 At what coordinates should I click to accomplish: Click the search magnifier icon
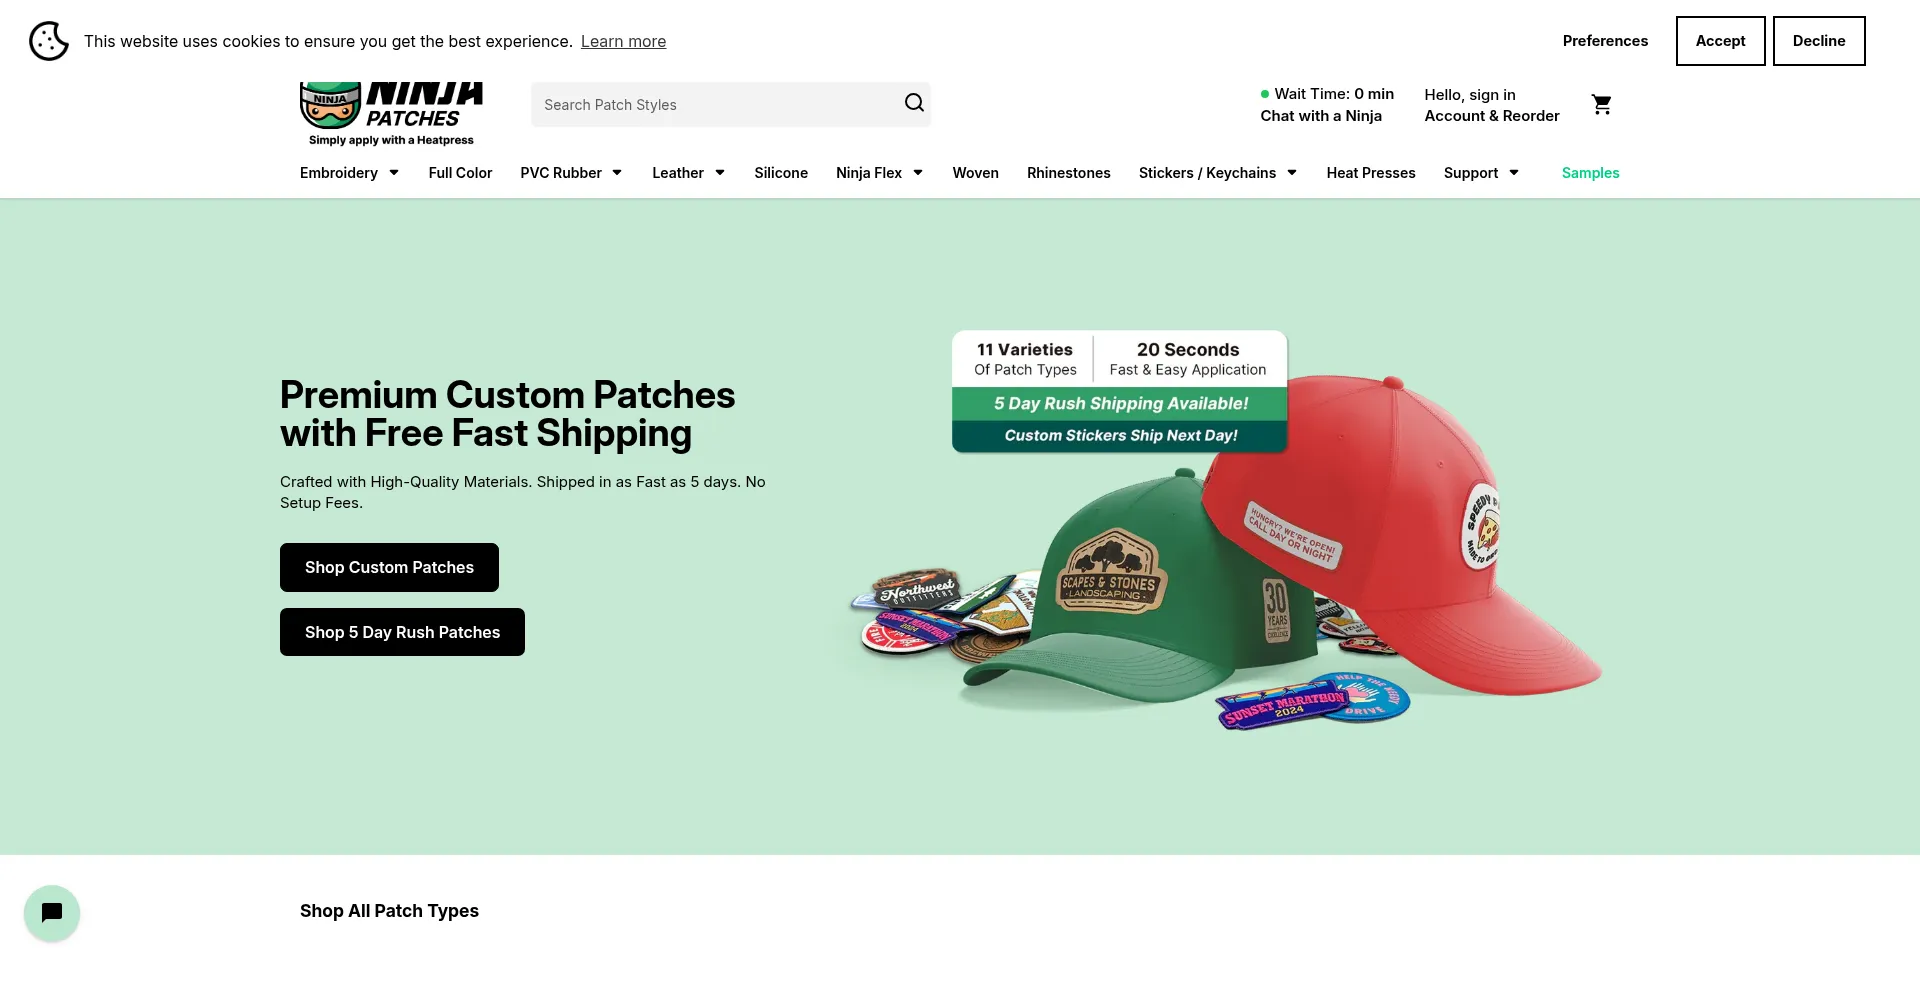[914, 103]
